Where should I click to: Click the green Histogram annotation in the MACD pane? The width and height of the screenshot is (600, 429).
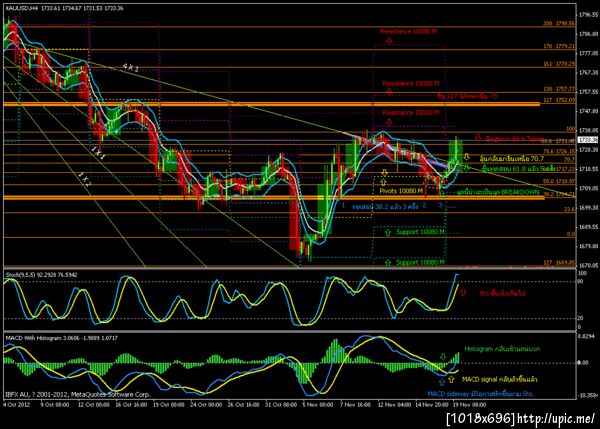502,349
